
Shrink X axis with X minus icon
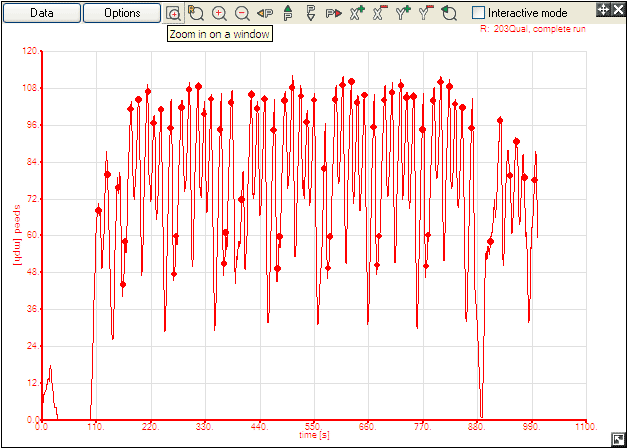380,13
